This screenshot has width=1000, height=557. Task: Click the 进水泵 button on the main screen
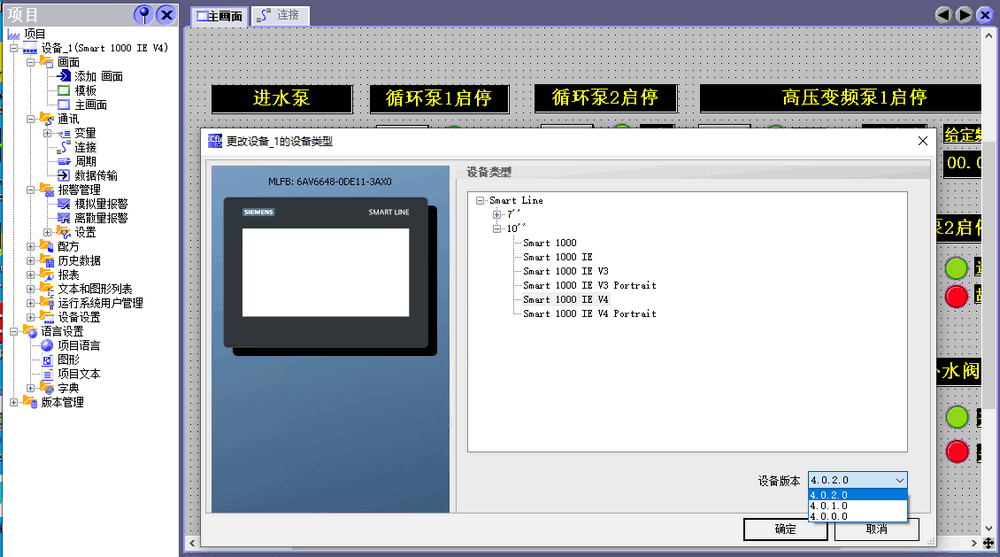tap(281, 98)
